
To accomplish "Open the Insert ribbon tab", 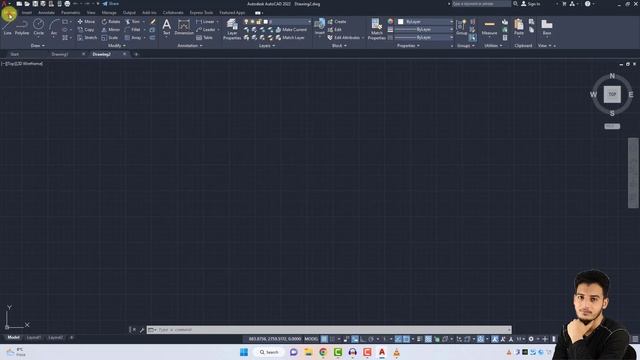I will tap(27, 13).
